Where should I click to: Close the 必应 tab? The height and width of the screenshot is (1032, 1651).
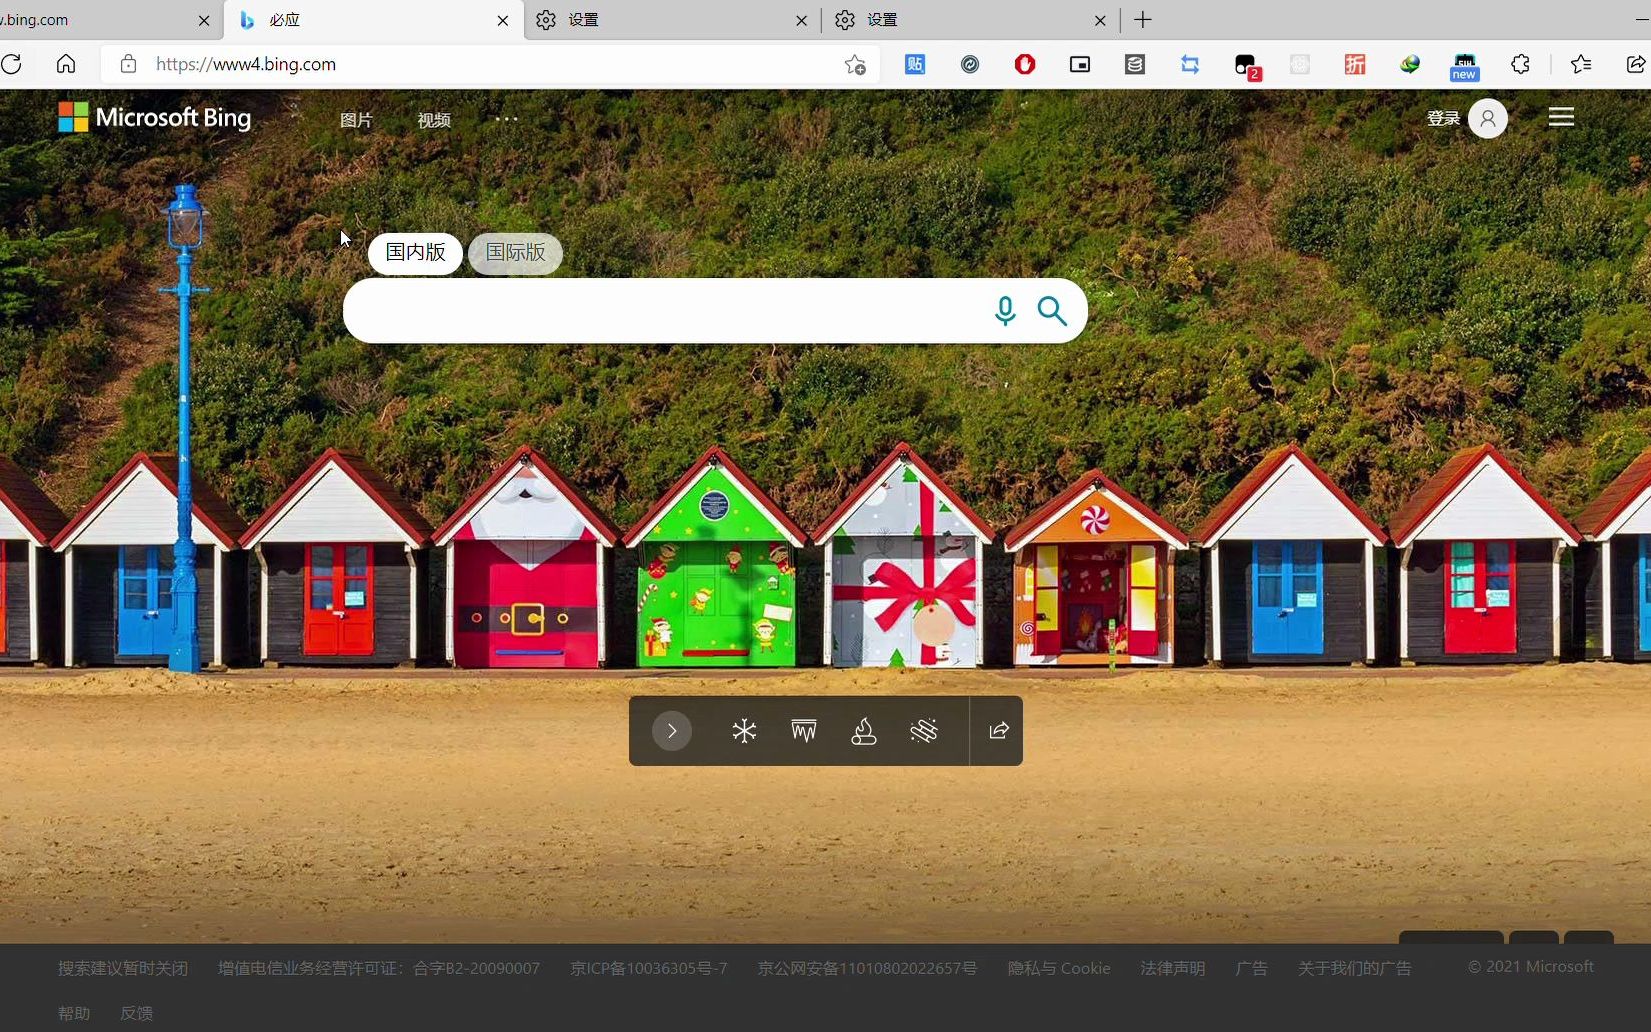(x=503, y=20)
